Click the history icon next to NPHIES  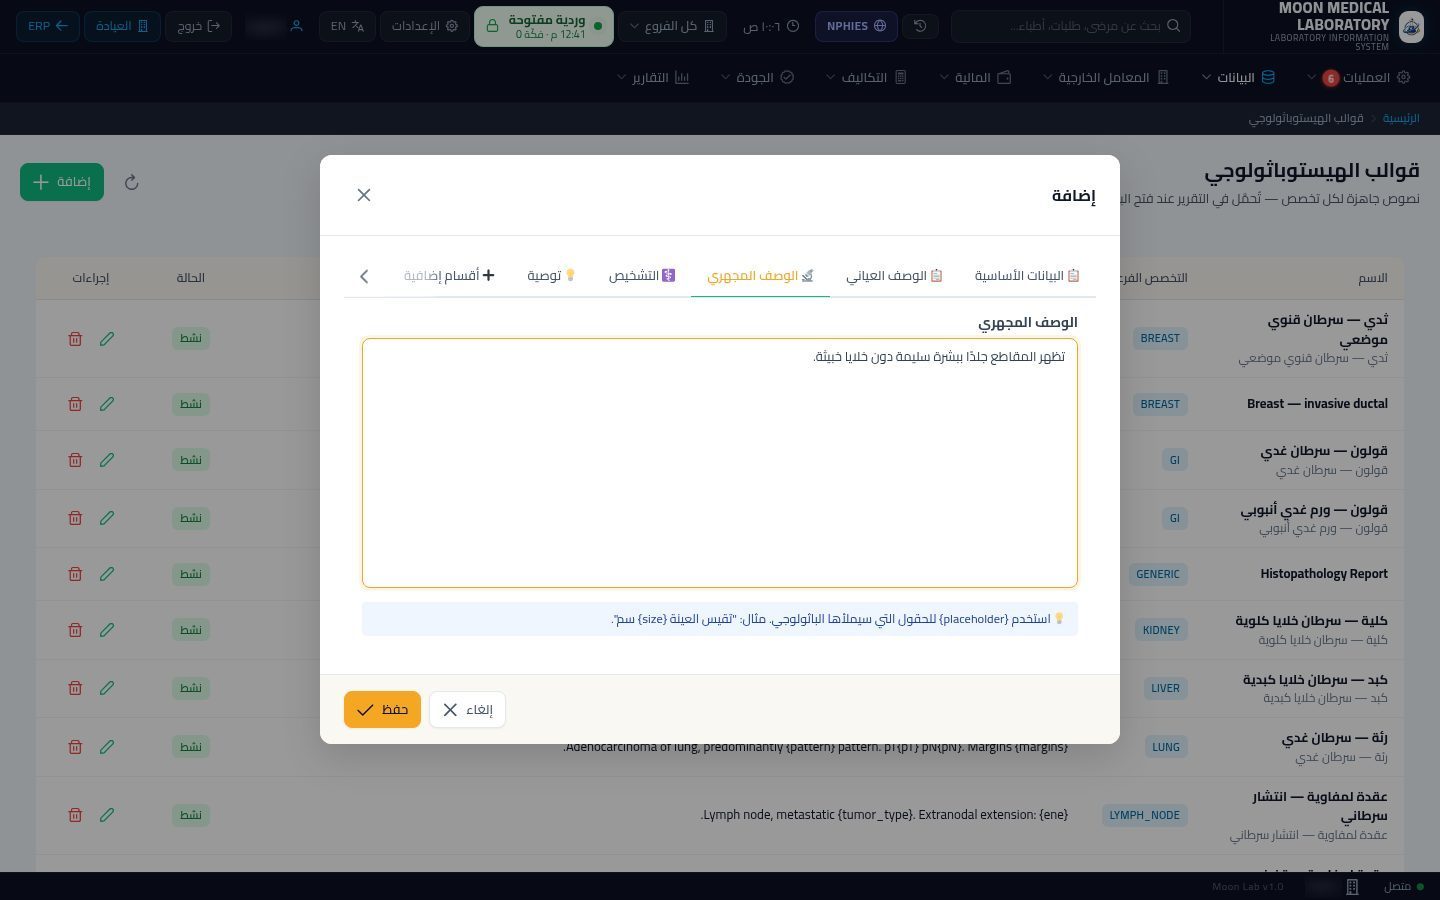(x=921, y=26)
